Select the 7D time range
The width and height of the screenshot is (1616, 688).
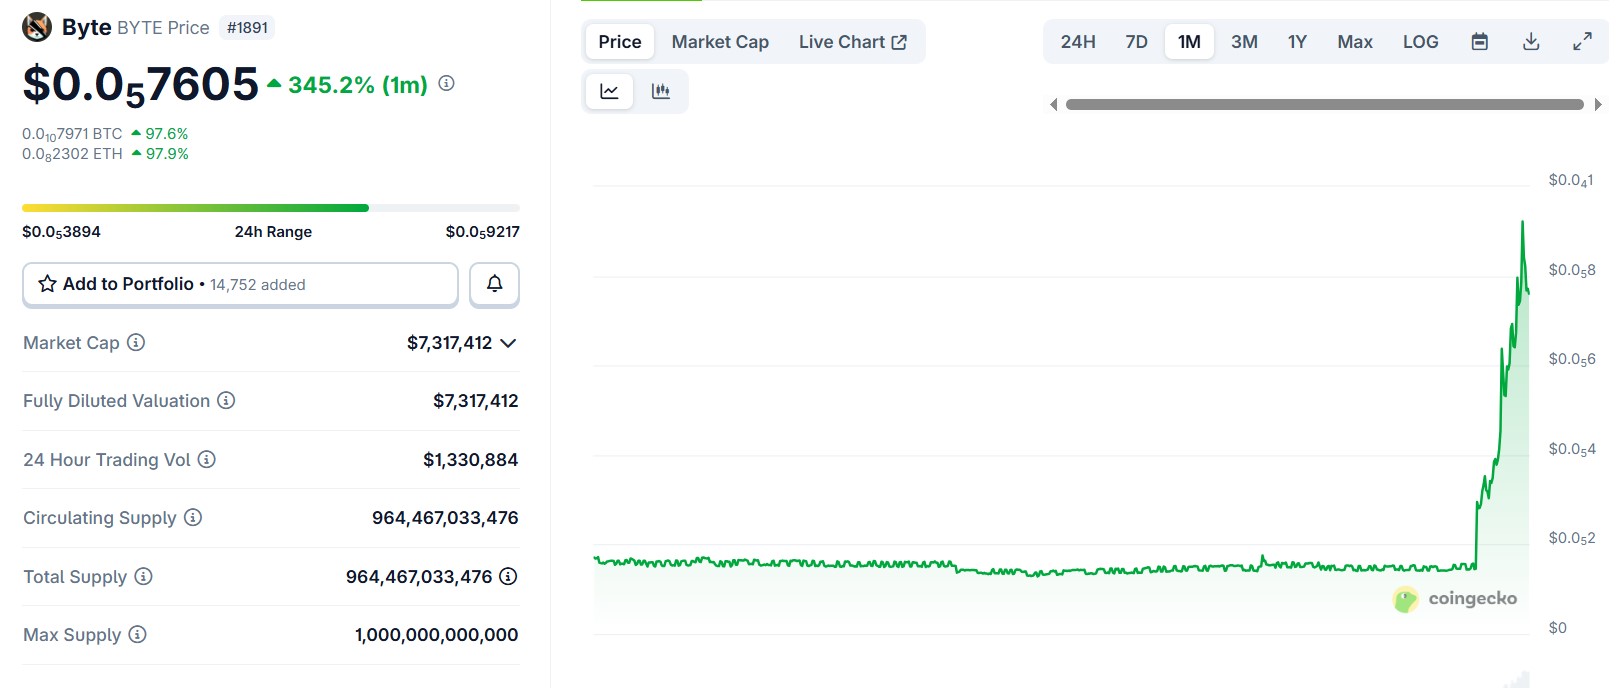click(1136, 42)
